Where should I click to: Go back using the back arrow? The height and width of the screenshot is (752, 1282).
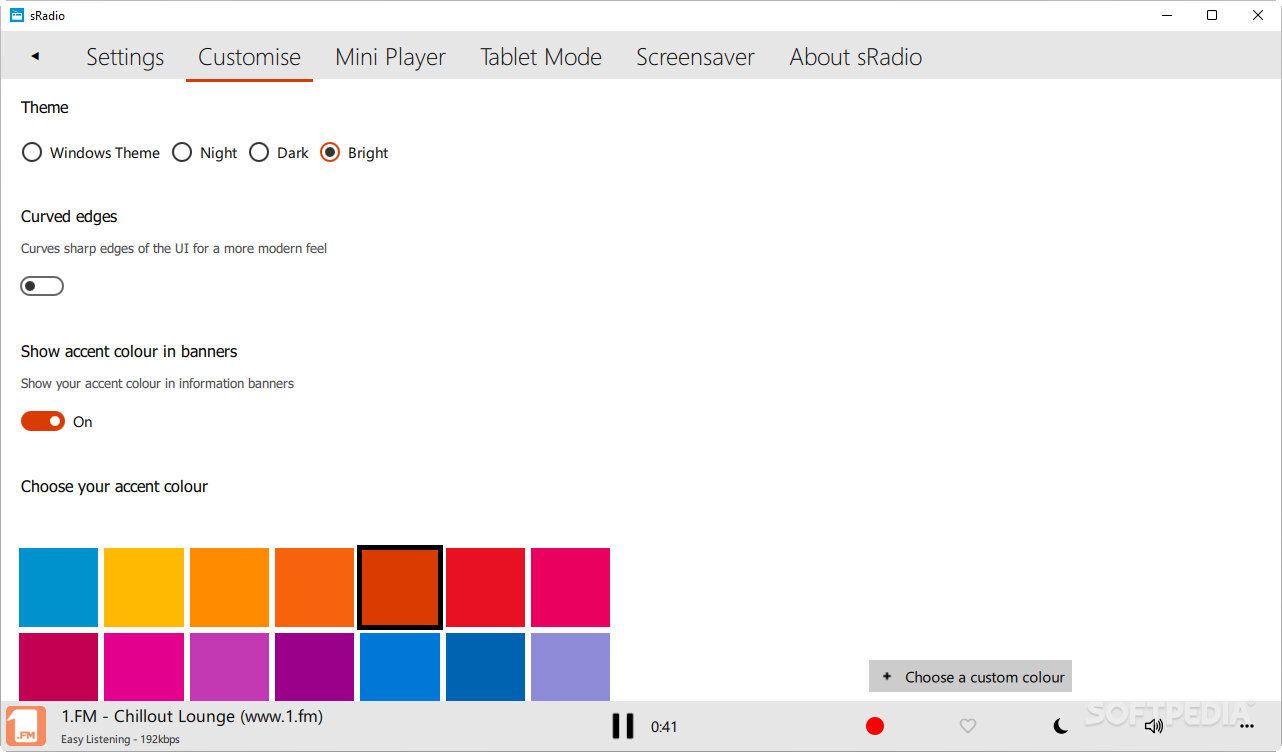tap(35, 56)
